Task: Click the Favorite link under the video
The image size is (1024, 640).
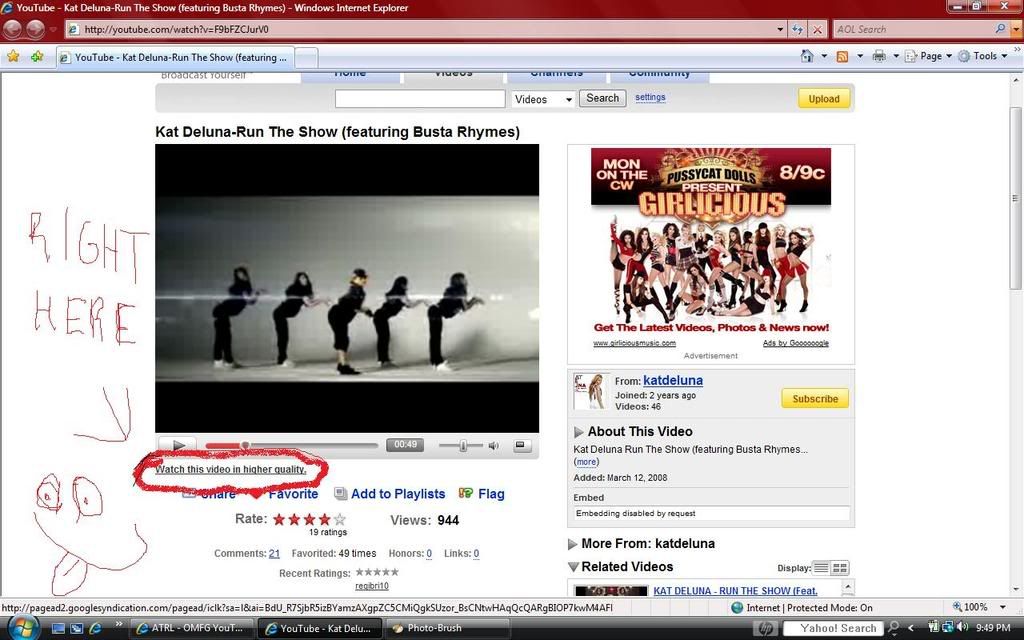Action: (x=293, y=494)
